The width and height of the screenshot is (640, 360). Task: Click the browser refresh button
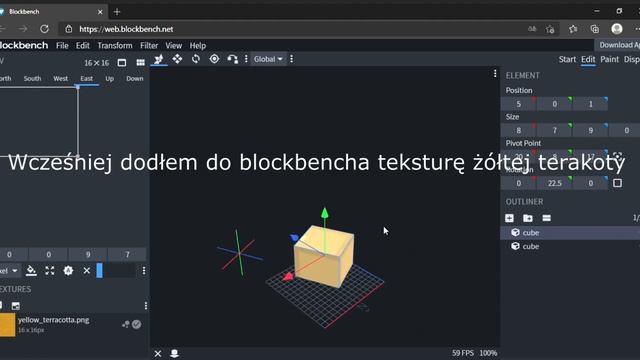pos(44,29)
